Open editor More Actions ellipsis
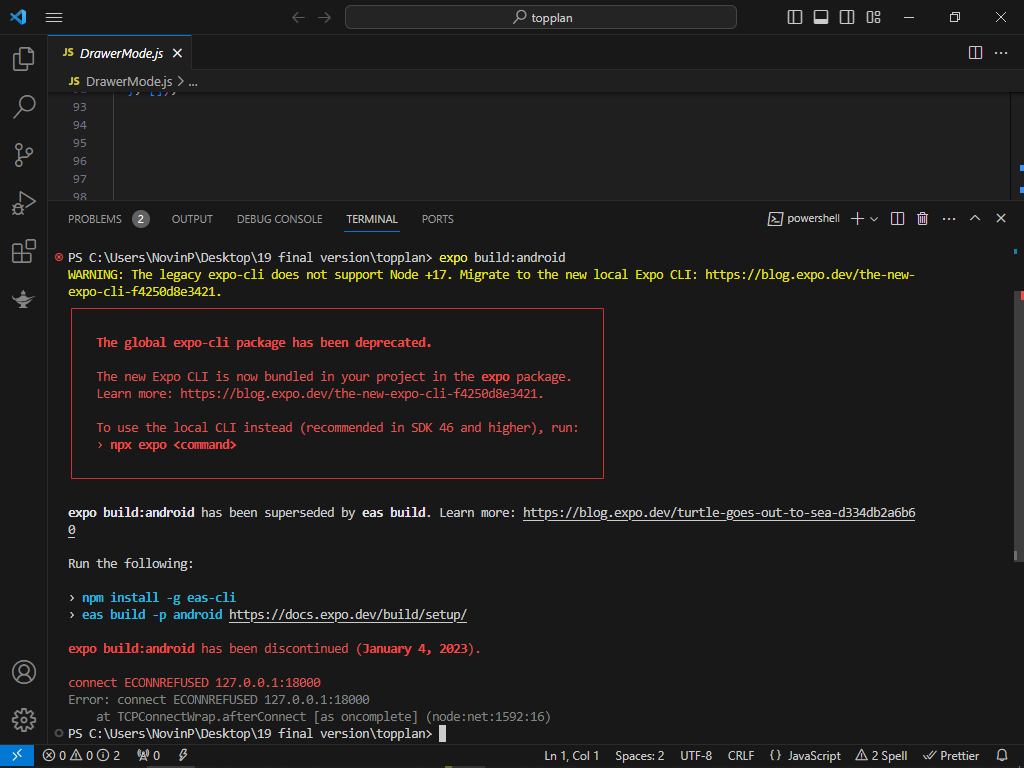 (1000, 53)
